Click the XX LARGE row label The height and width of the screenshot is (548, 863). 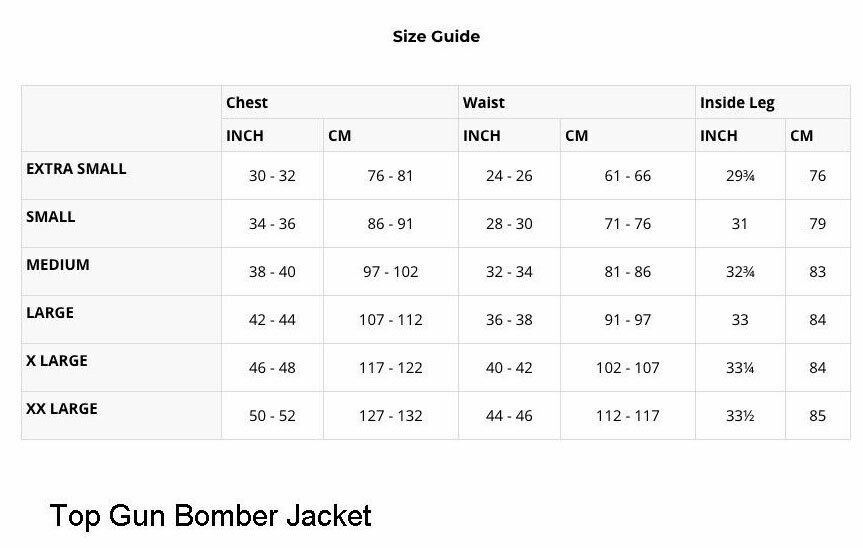pyautogui.click(x=62, y=408)
